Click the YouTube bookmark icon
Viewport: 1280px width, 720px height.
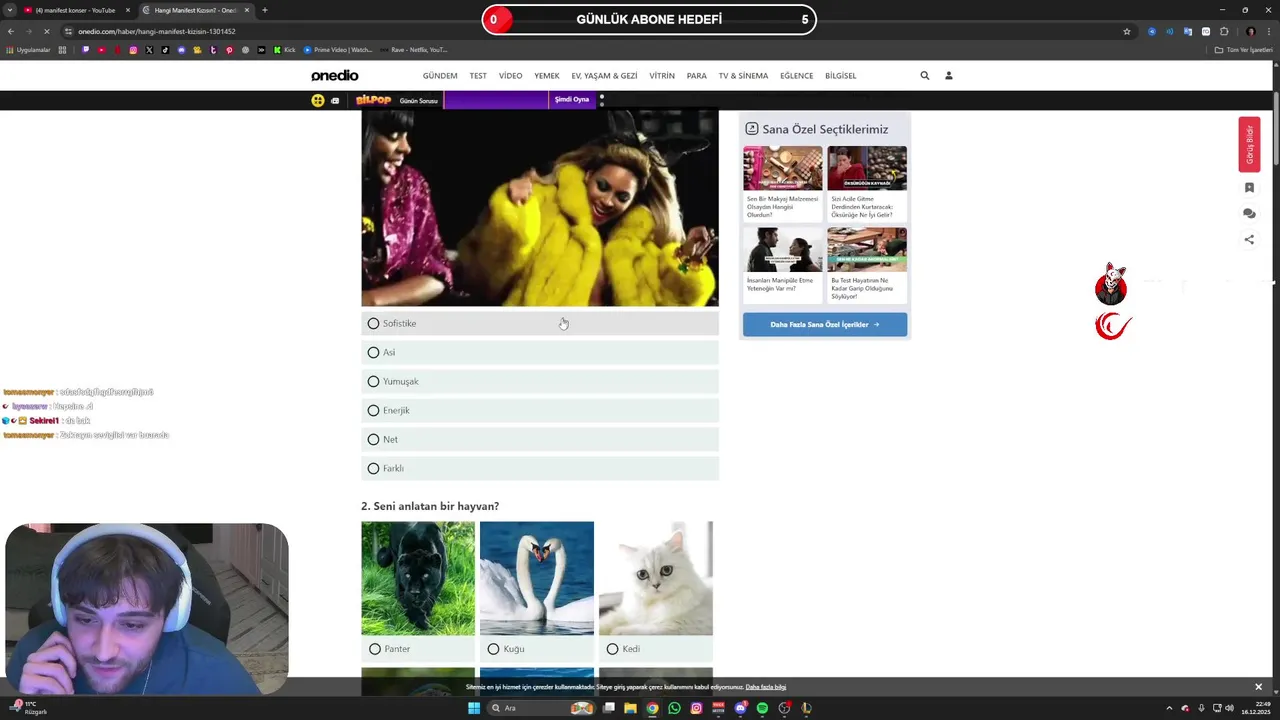click(x=101, y=49)
